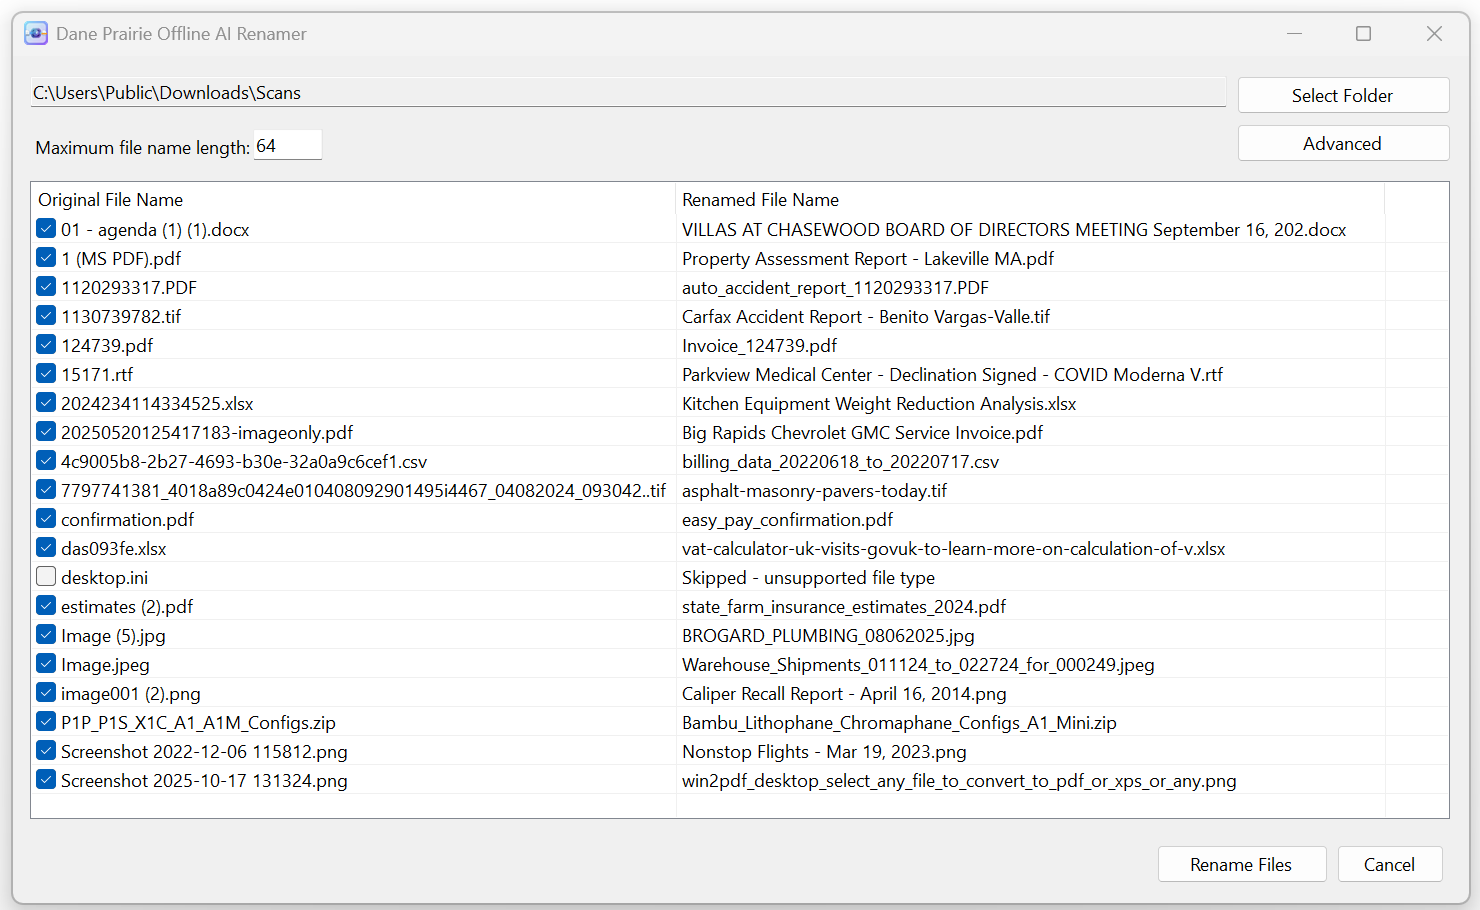Screen dimensions: 1480x910
Task: Uncheck 1 (MS PDF).pdf from renaming
Action: [45, 257]
